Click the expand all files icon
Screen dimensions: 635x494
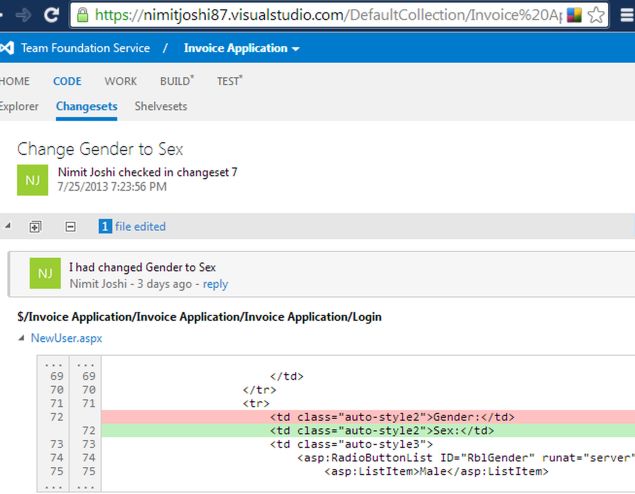click(x=36, y=227)
